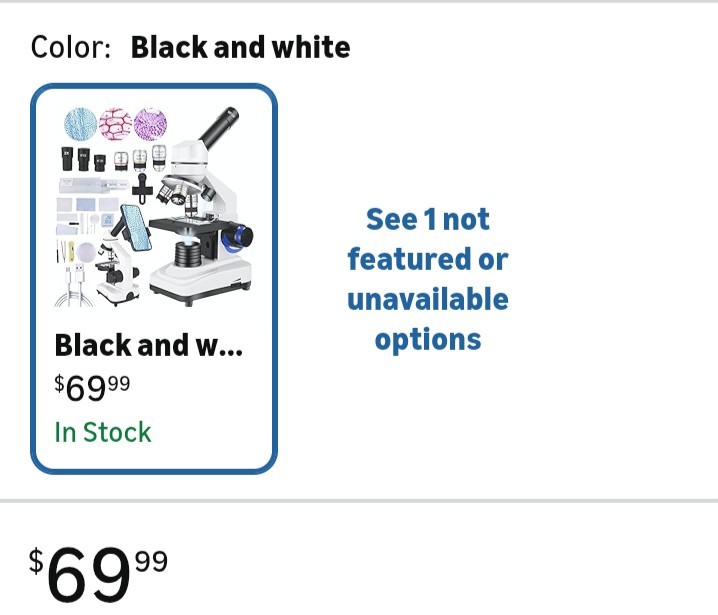Click the pink cell specimen circle
The height and width of the screenshot is (615, 718).
(116, 125)
